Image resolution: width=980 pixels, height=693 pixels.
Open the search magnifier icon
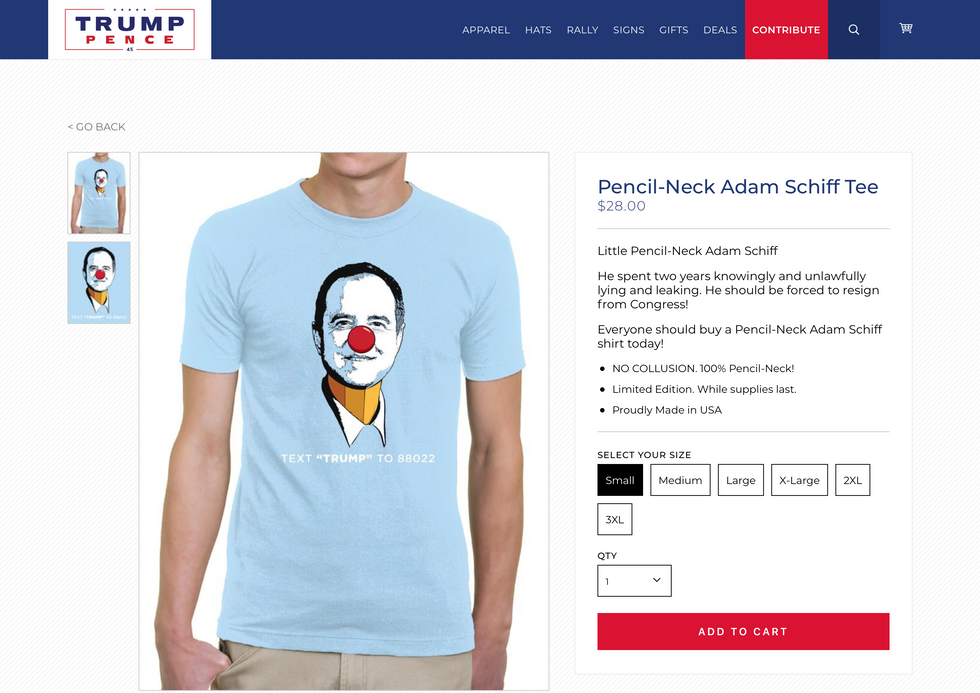pos(853,29)
